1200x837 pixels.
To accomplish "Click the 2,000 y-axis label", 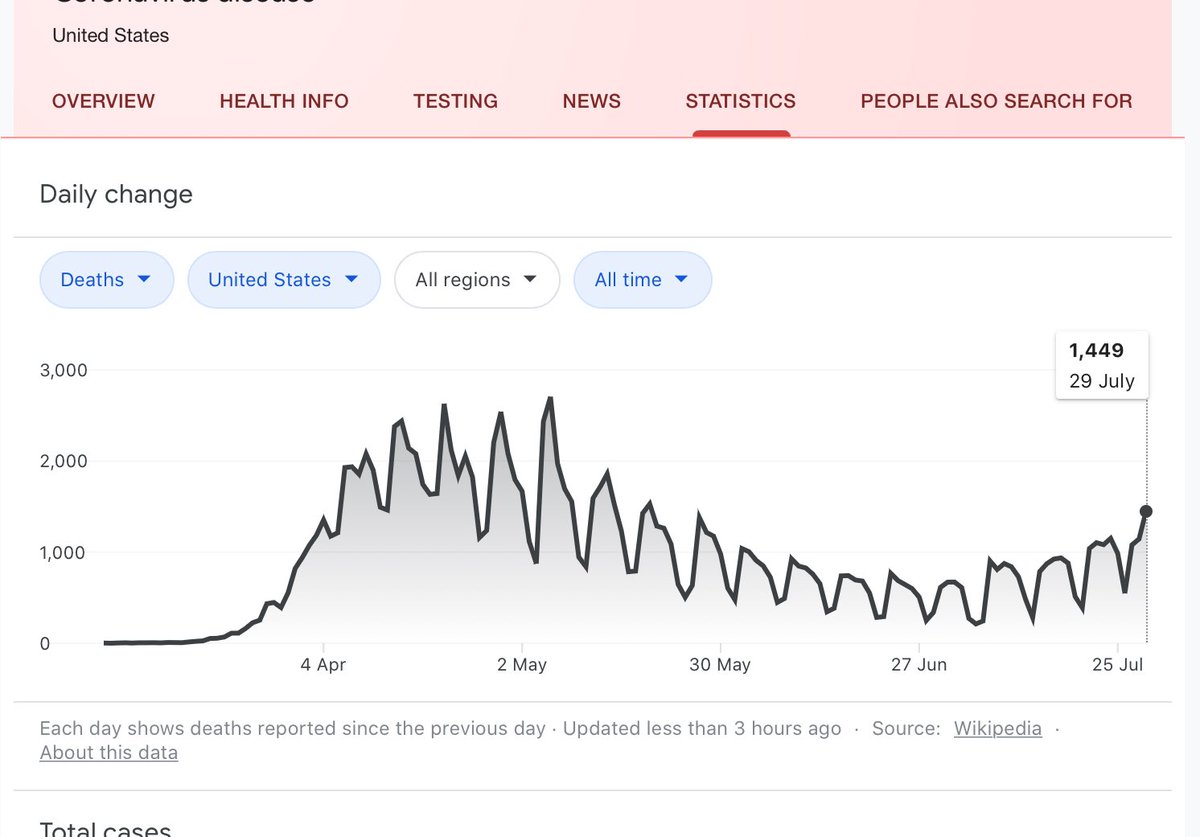I will 64,461.
